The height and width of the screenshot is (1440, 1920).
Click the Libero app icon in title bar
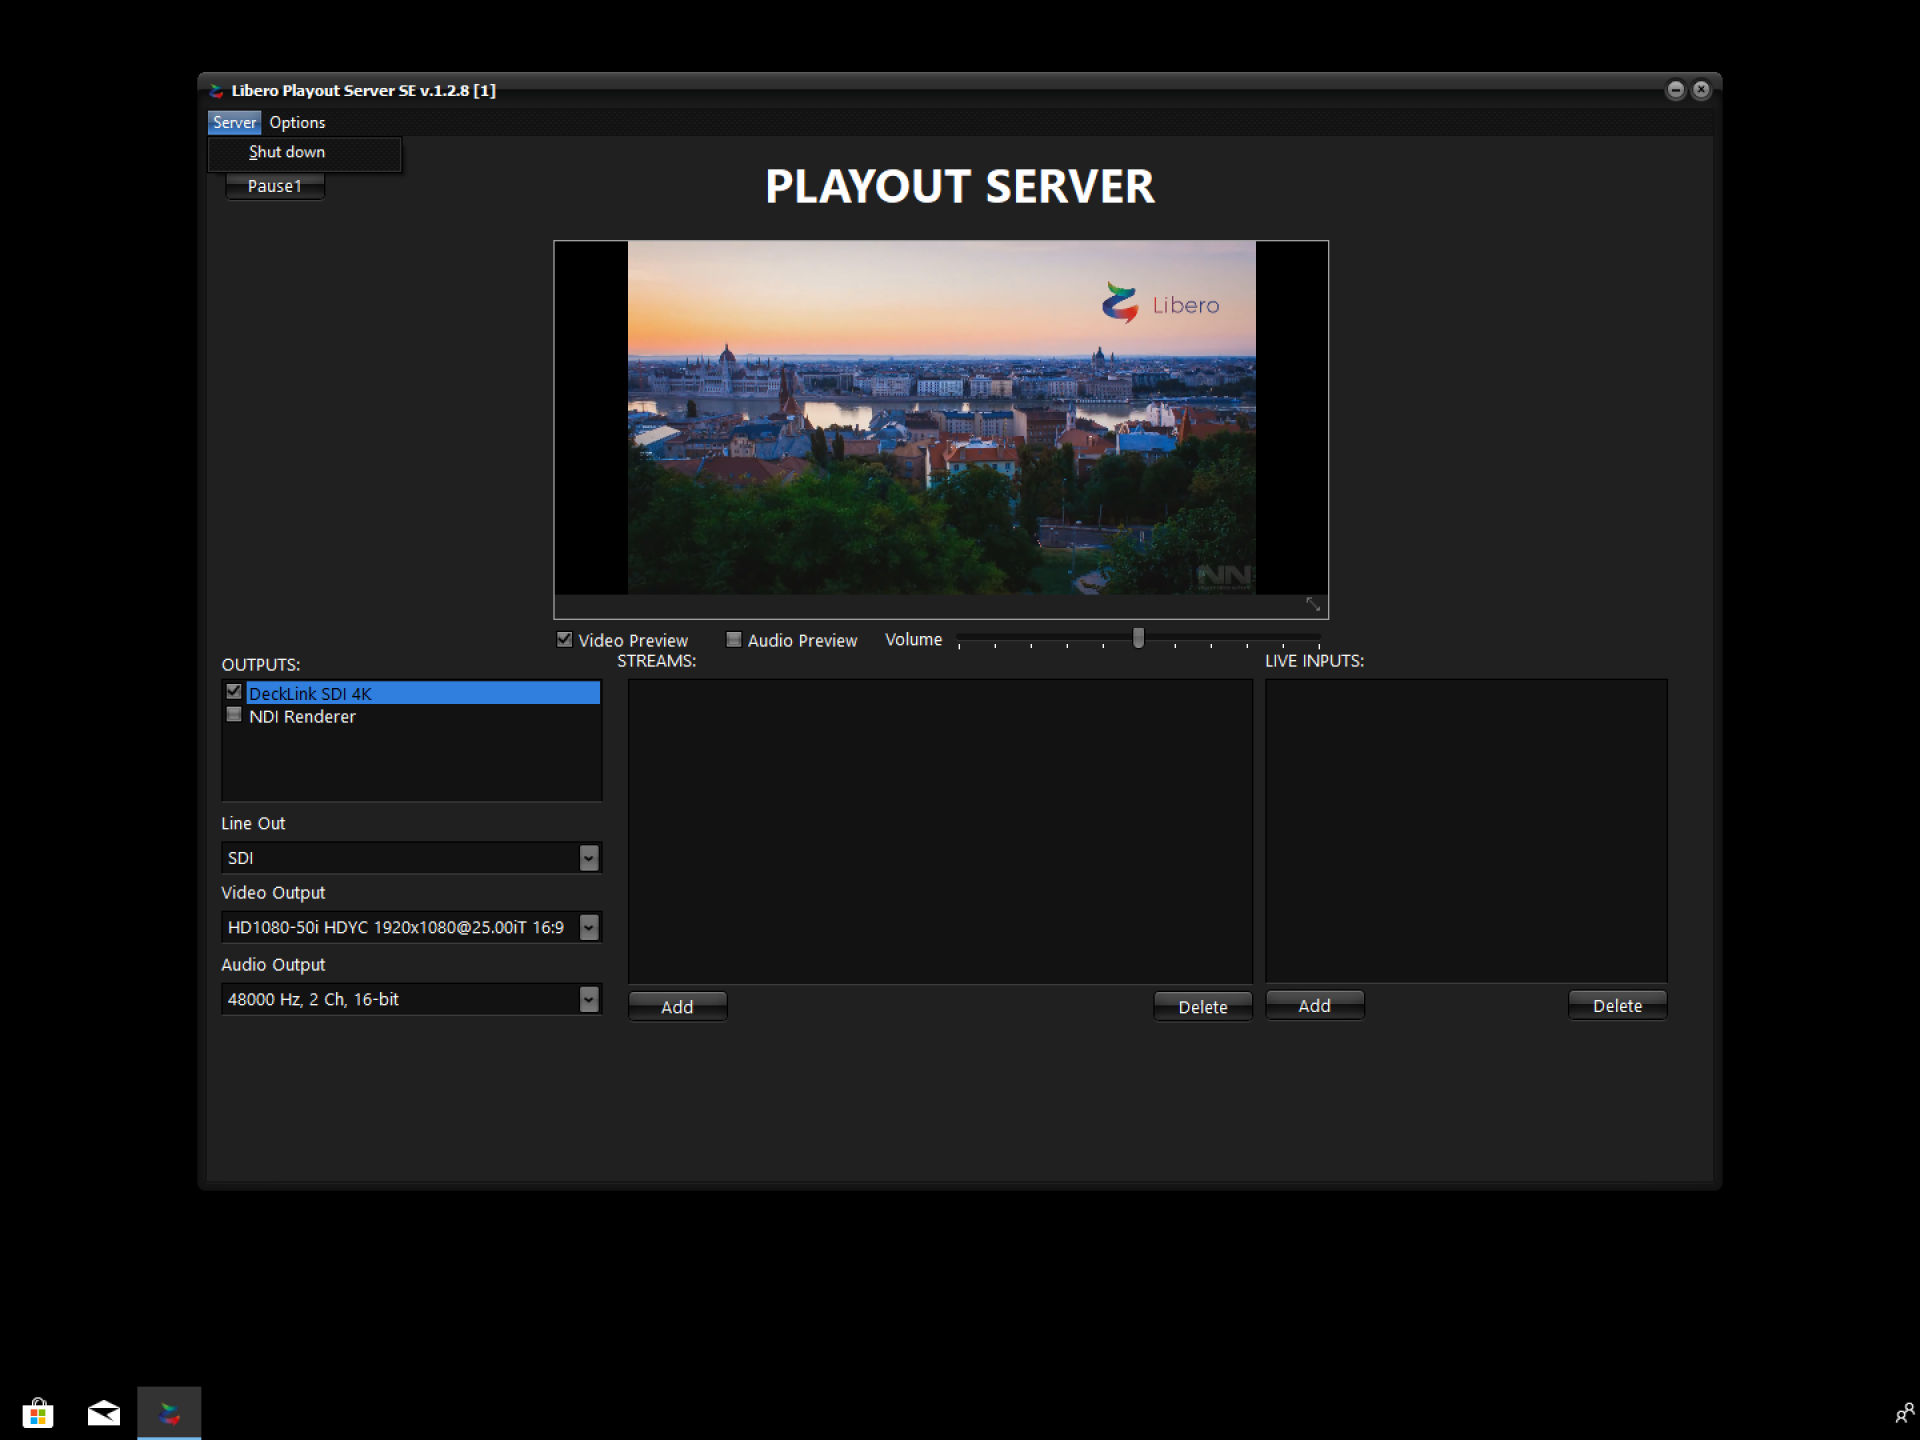216,91
